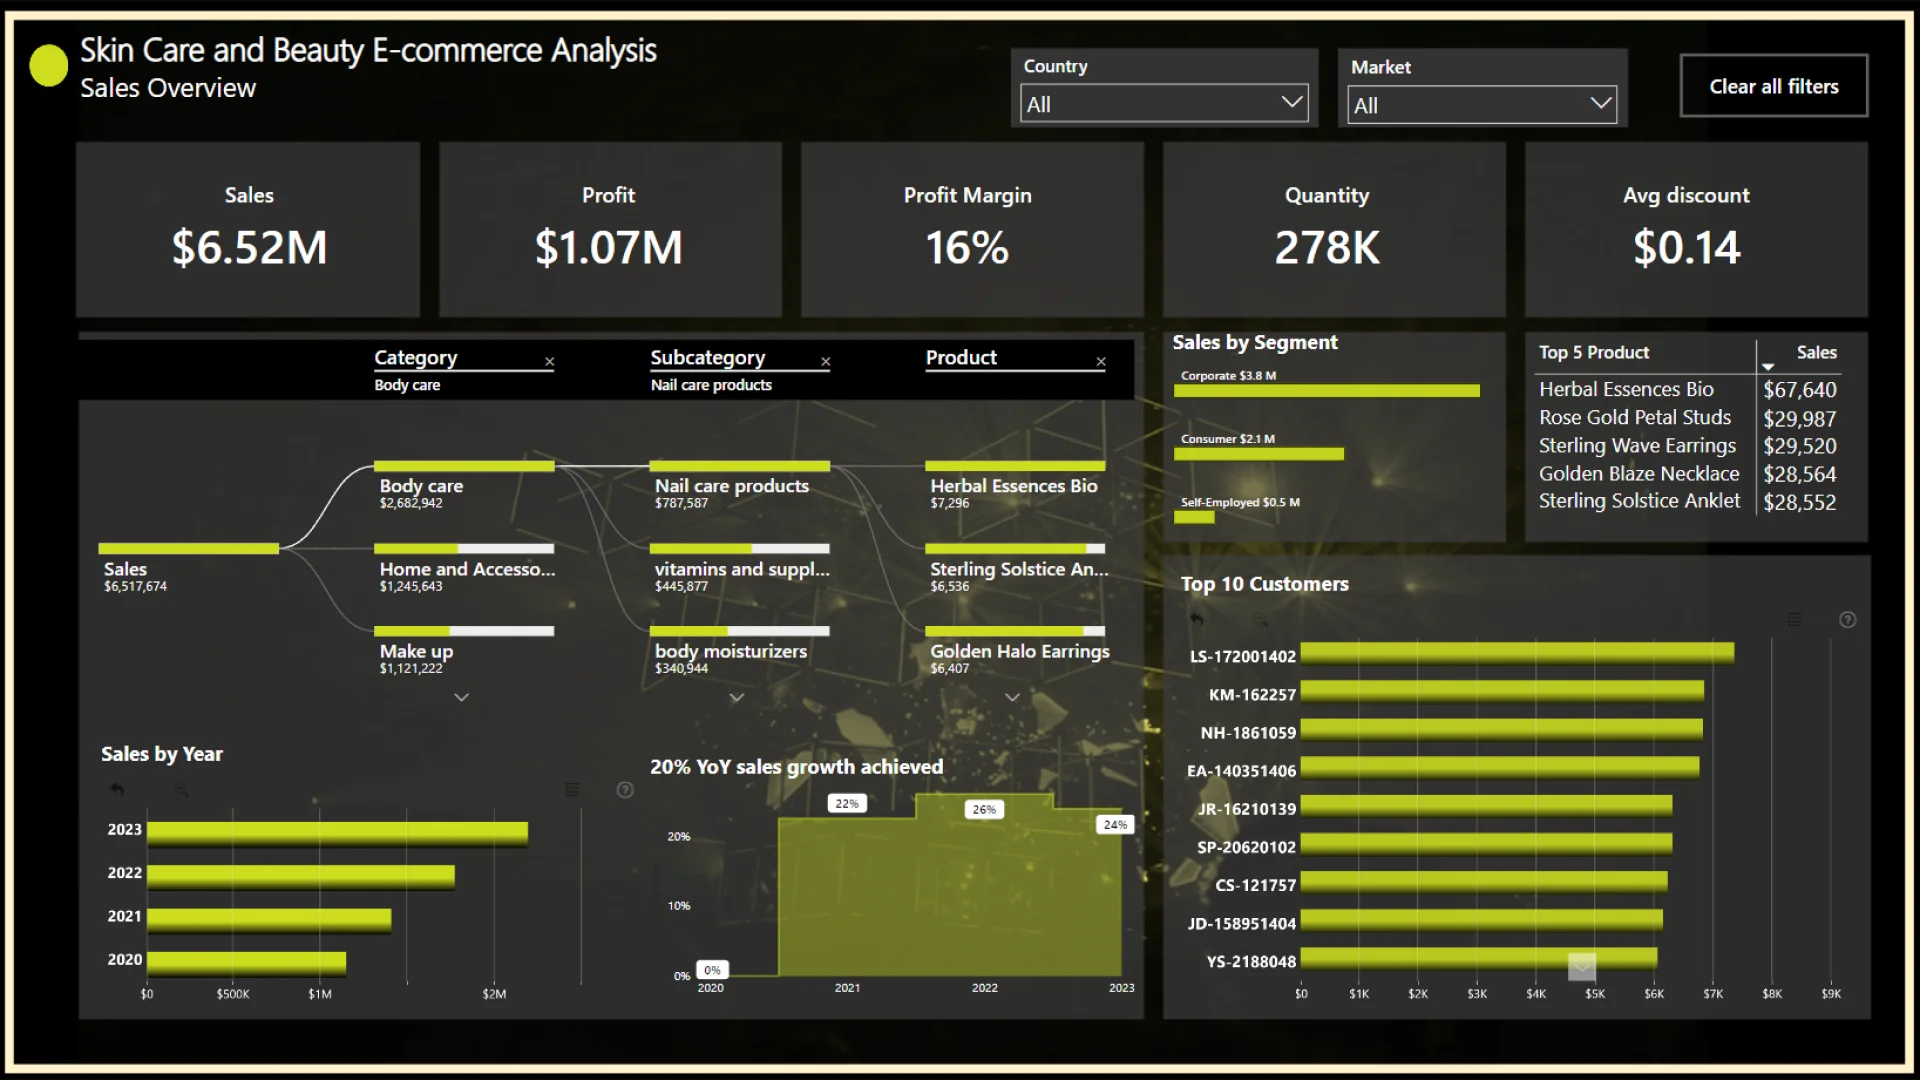
Task: Click the Sales column header in table
Action: pos(1816,352)
